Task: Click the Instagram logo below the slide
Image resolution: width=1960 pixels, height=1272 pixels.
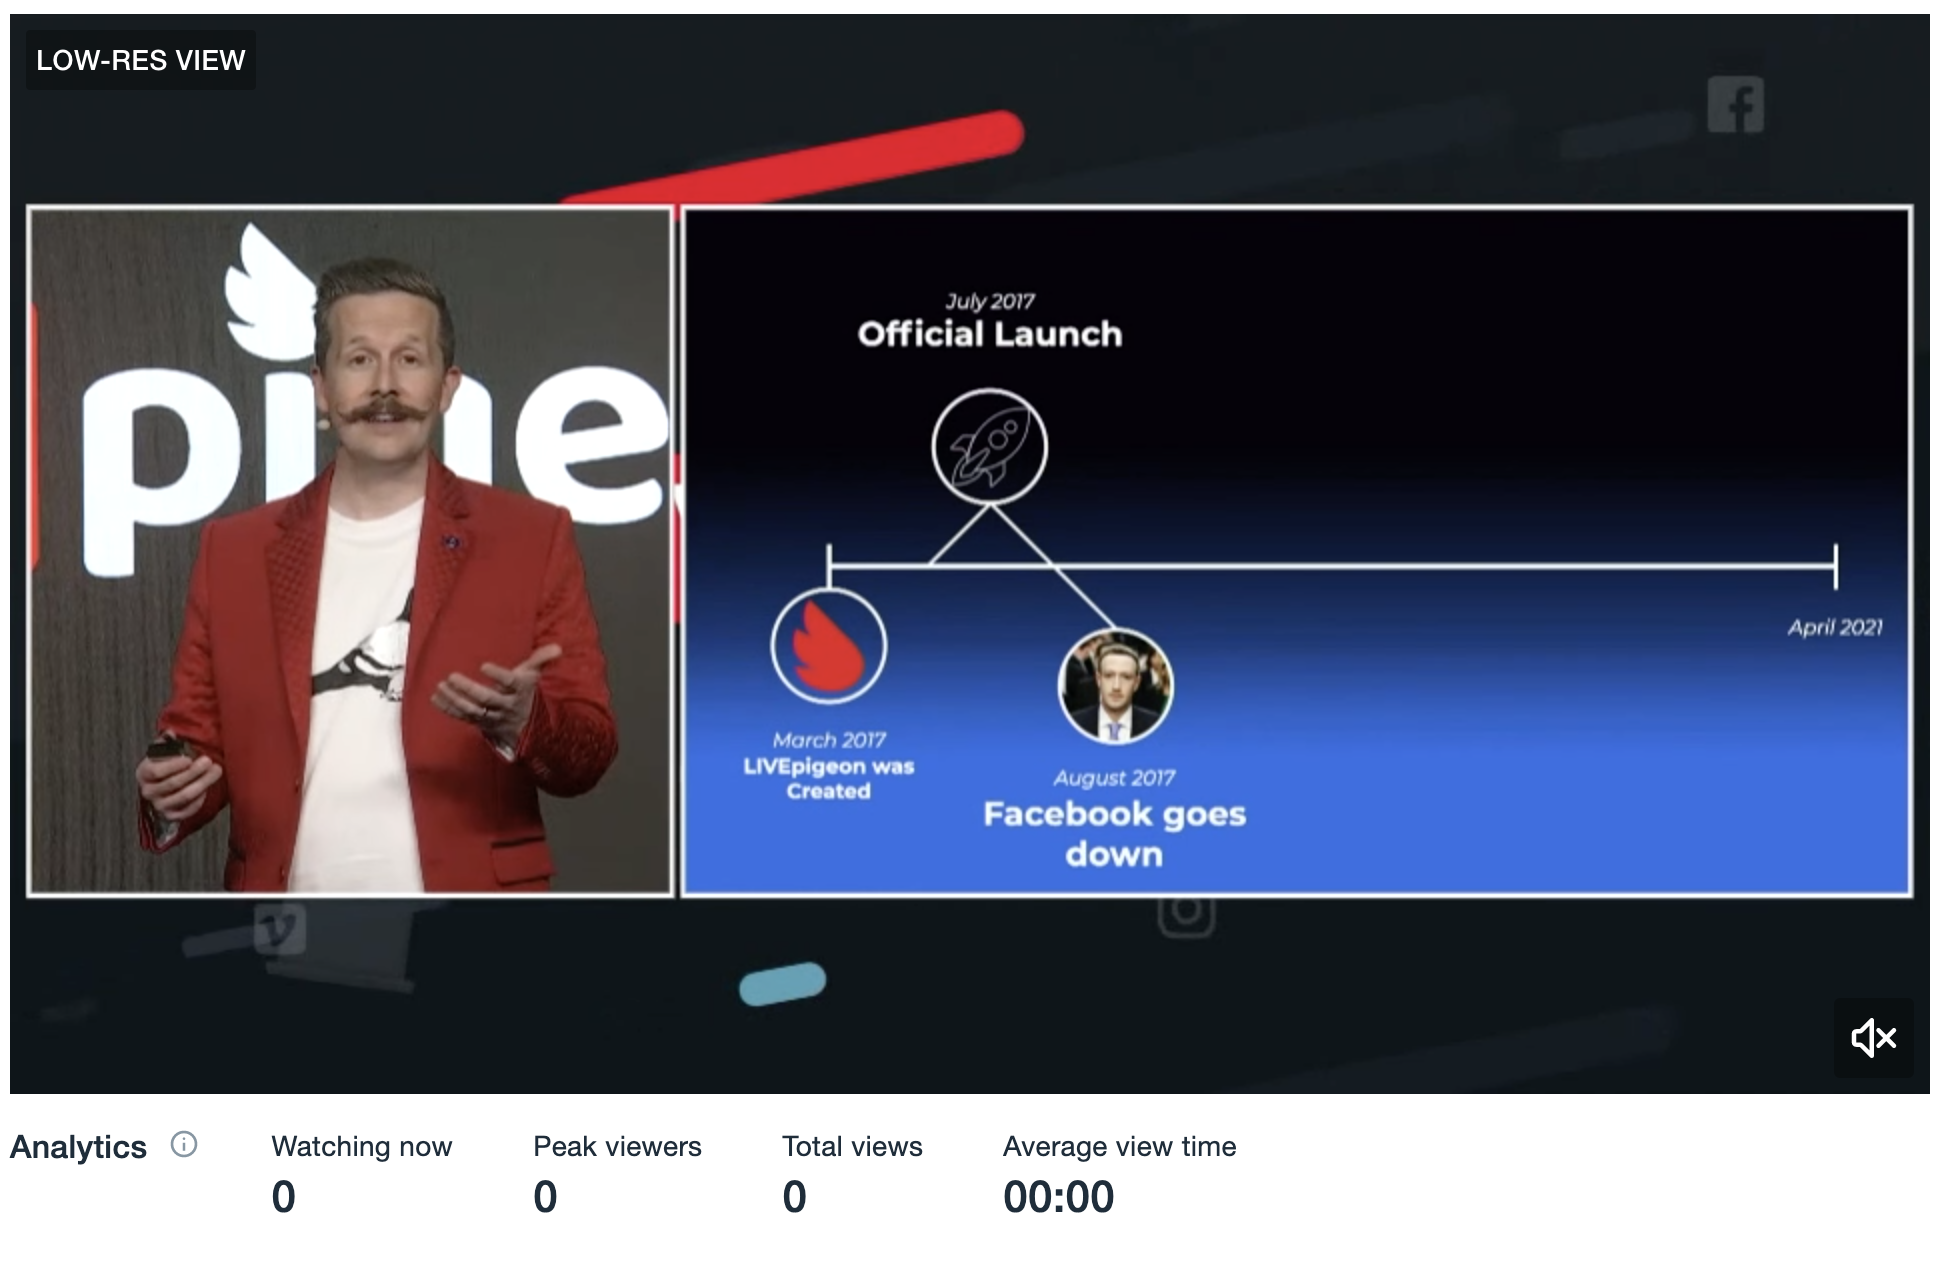Action: [1186, 912]
